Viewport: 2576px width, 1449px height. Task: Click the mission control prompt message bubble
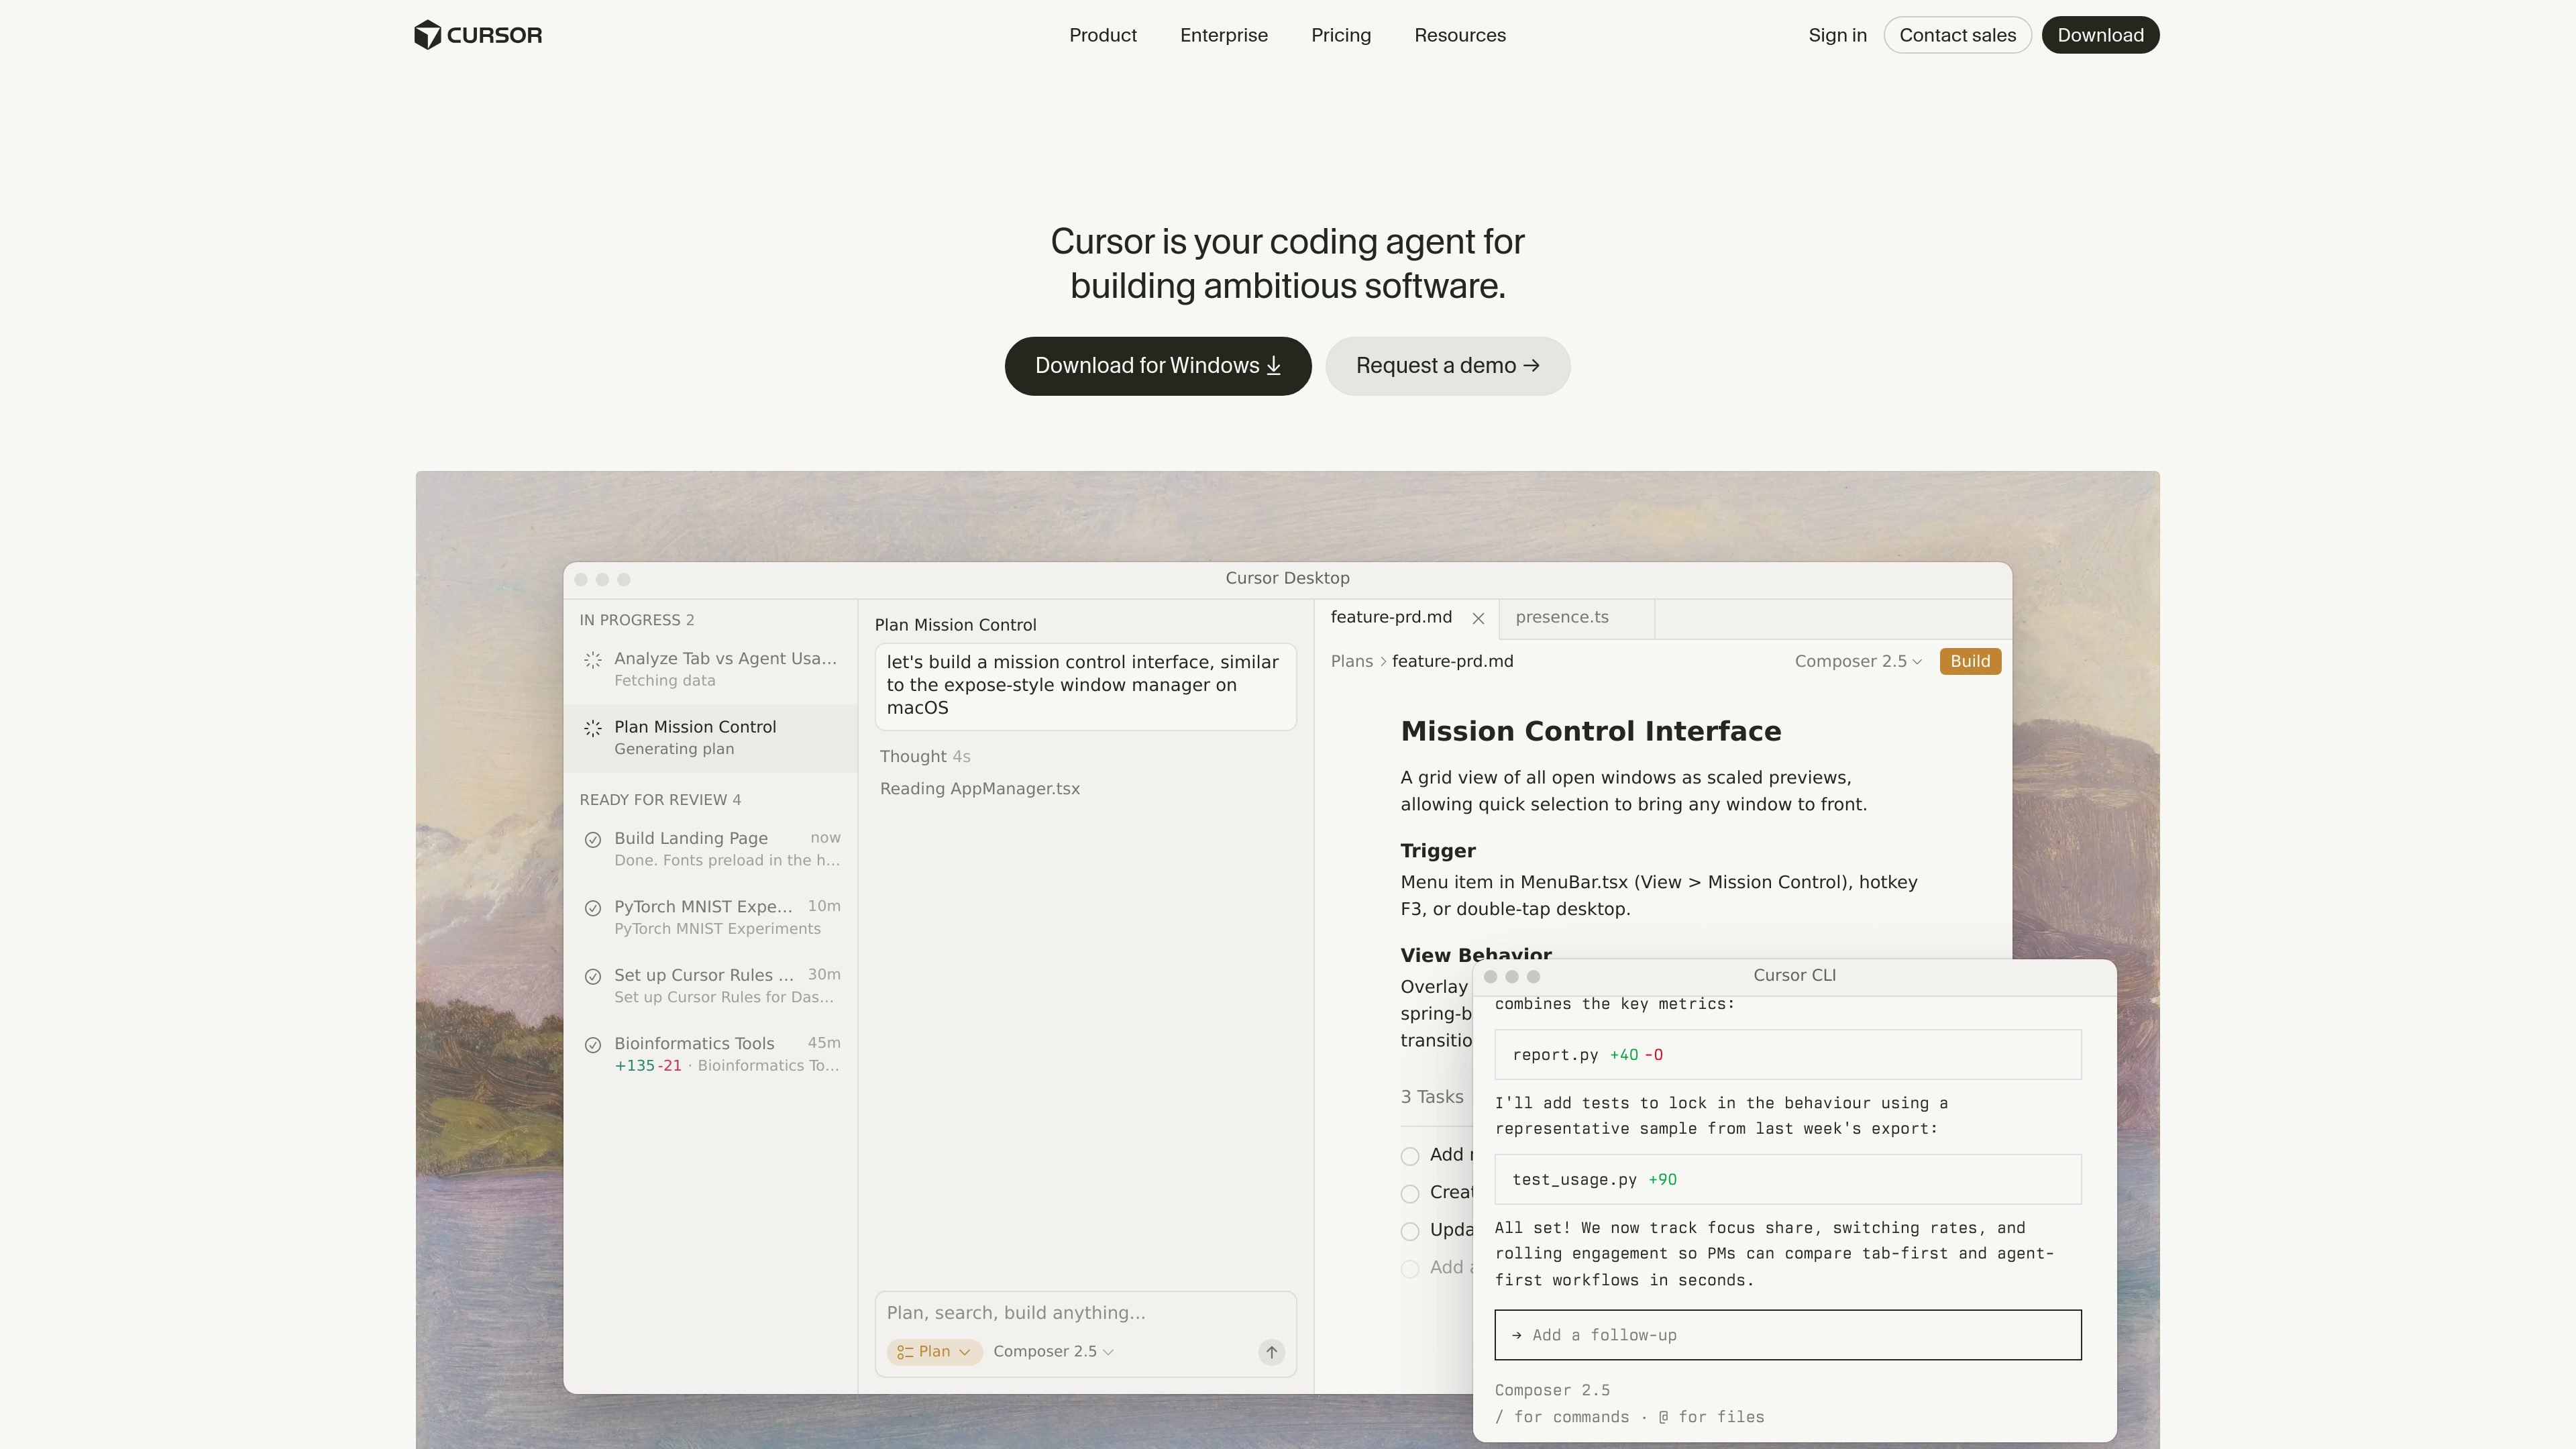(x=1085, y=687)
